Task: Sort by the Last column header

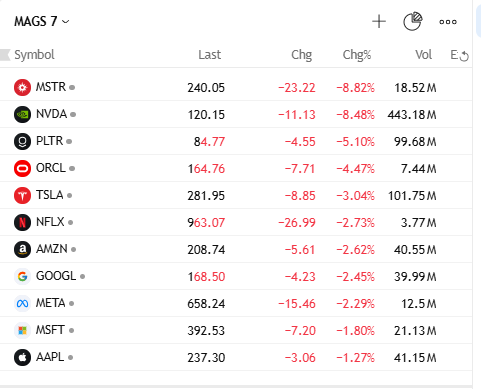Action: 209,55
